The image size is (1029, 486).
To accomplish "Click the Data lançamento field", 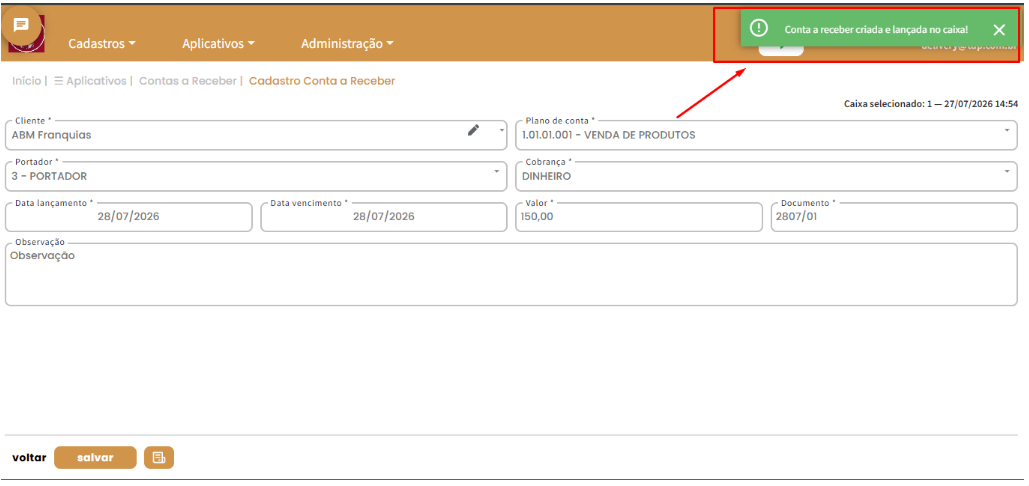I will click(x=129, y=216).
